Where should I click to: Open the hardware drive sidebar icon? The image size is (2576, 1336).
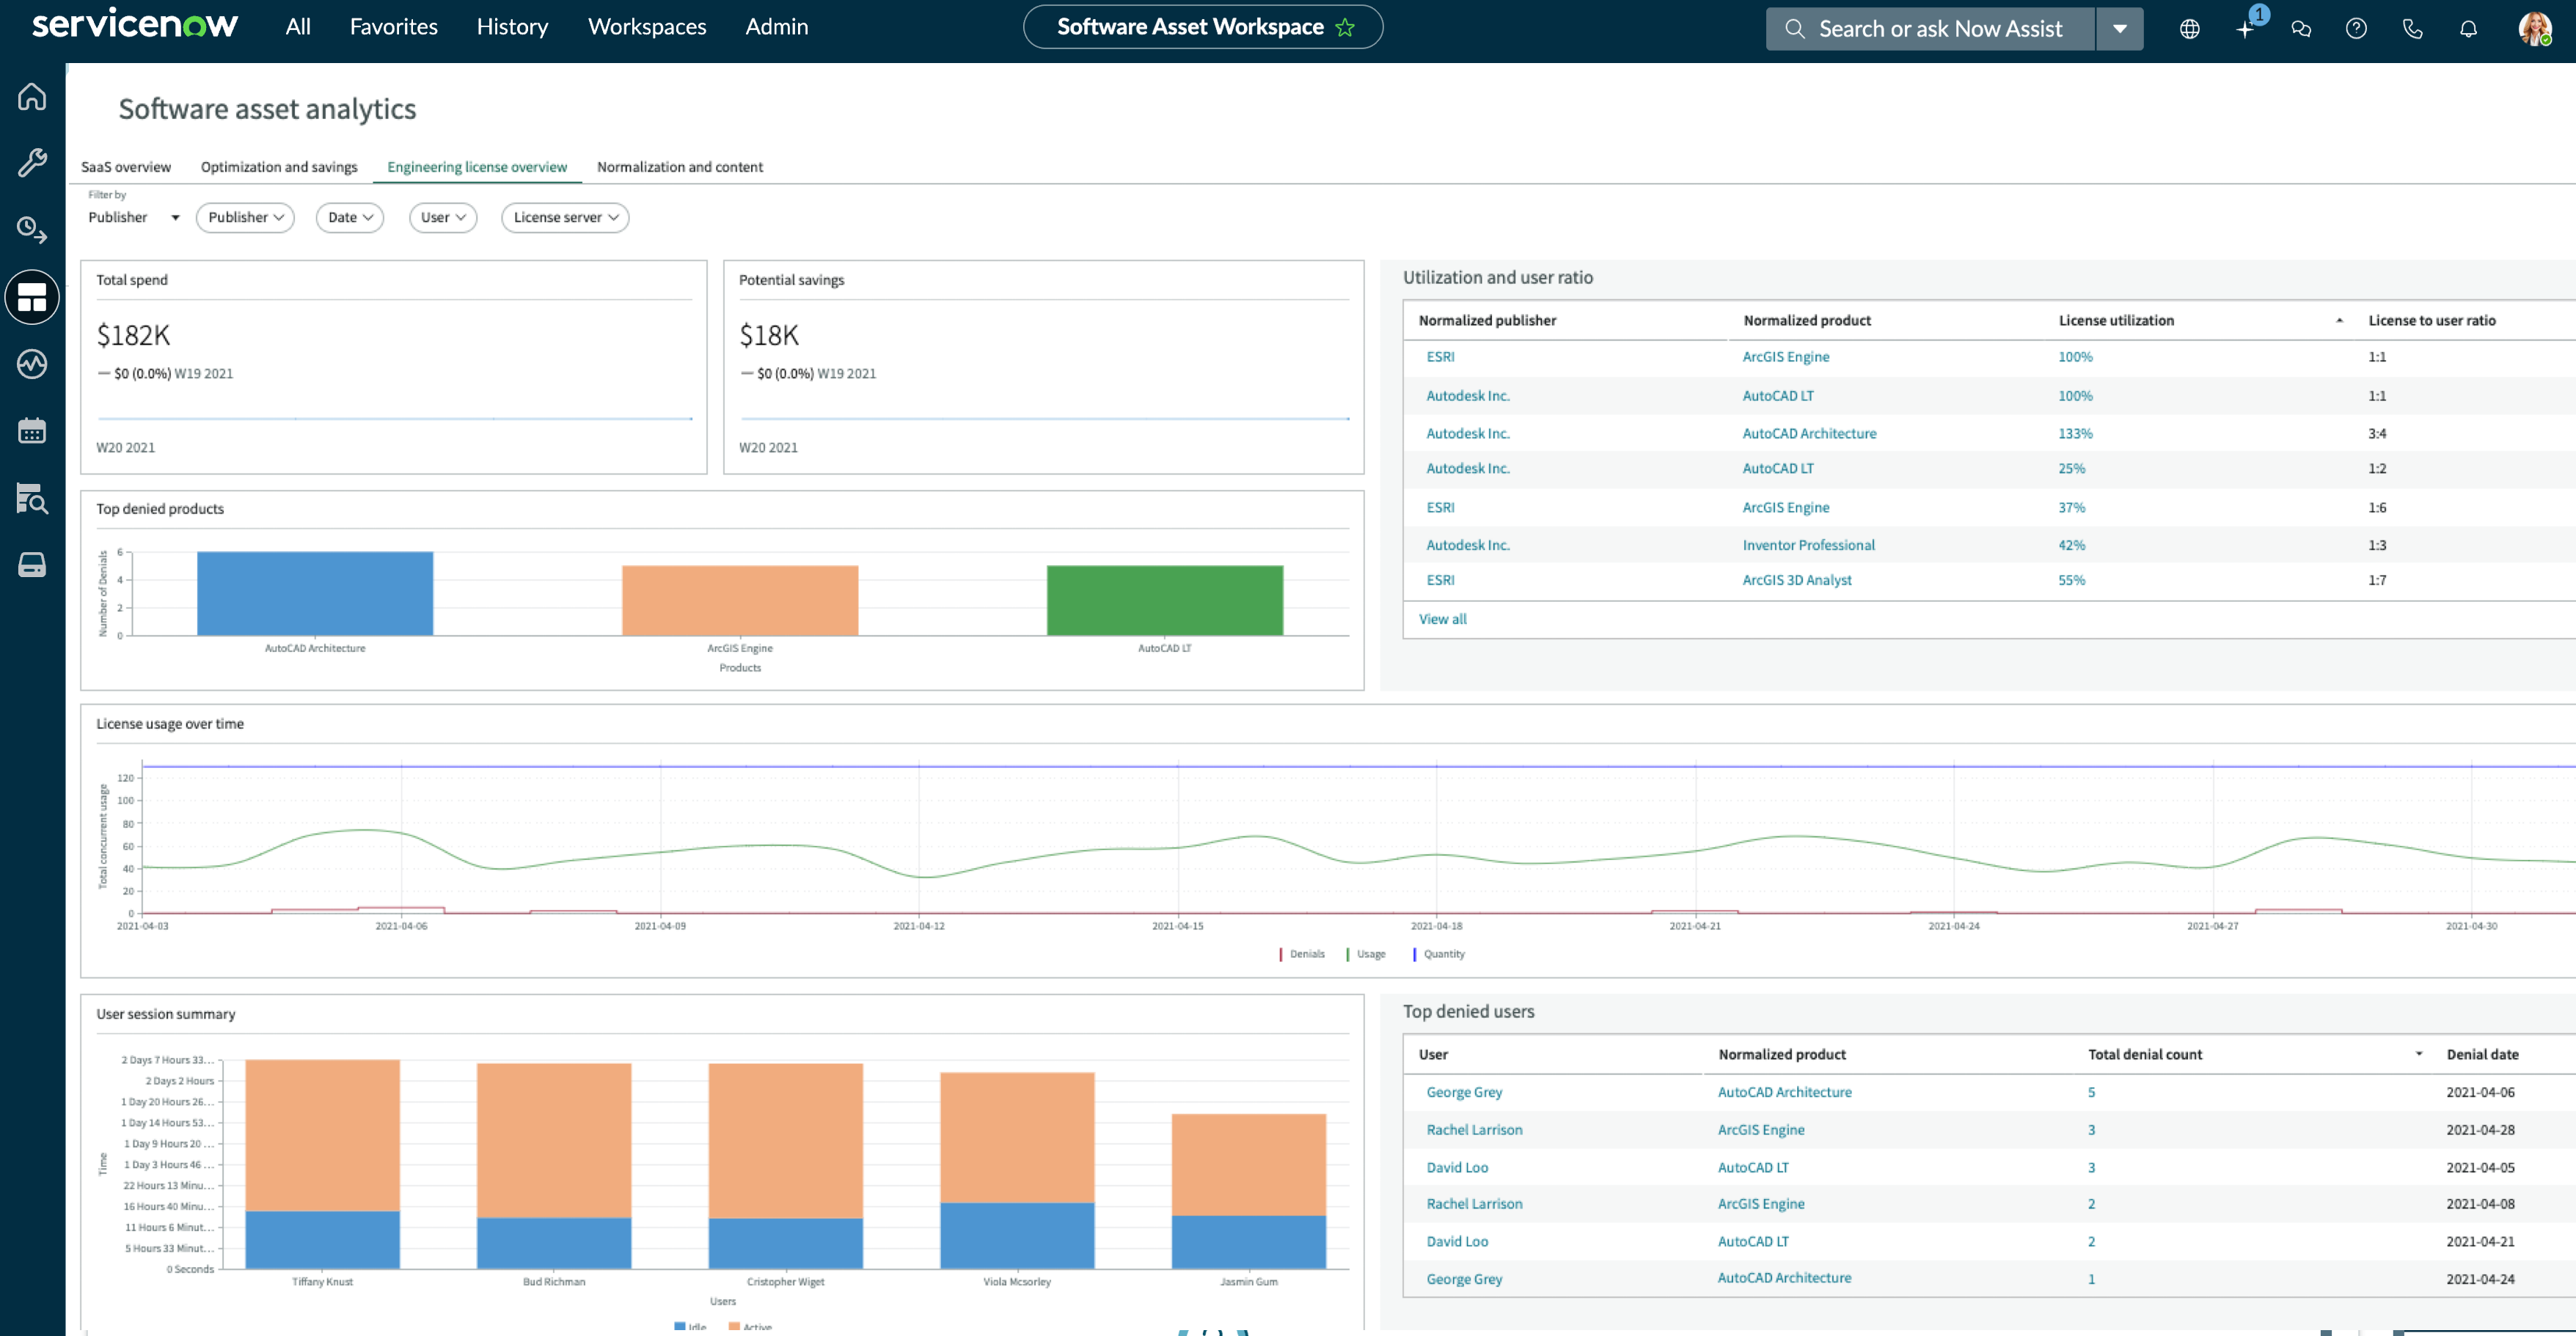click(x=32, y=565)
